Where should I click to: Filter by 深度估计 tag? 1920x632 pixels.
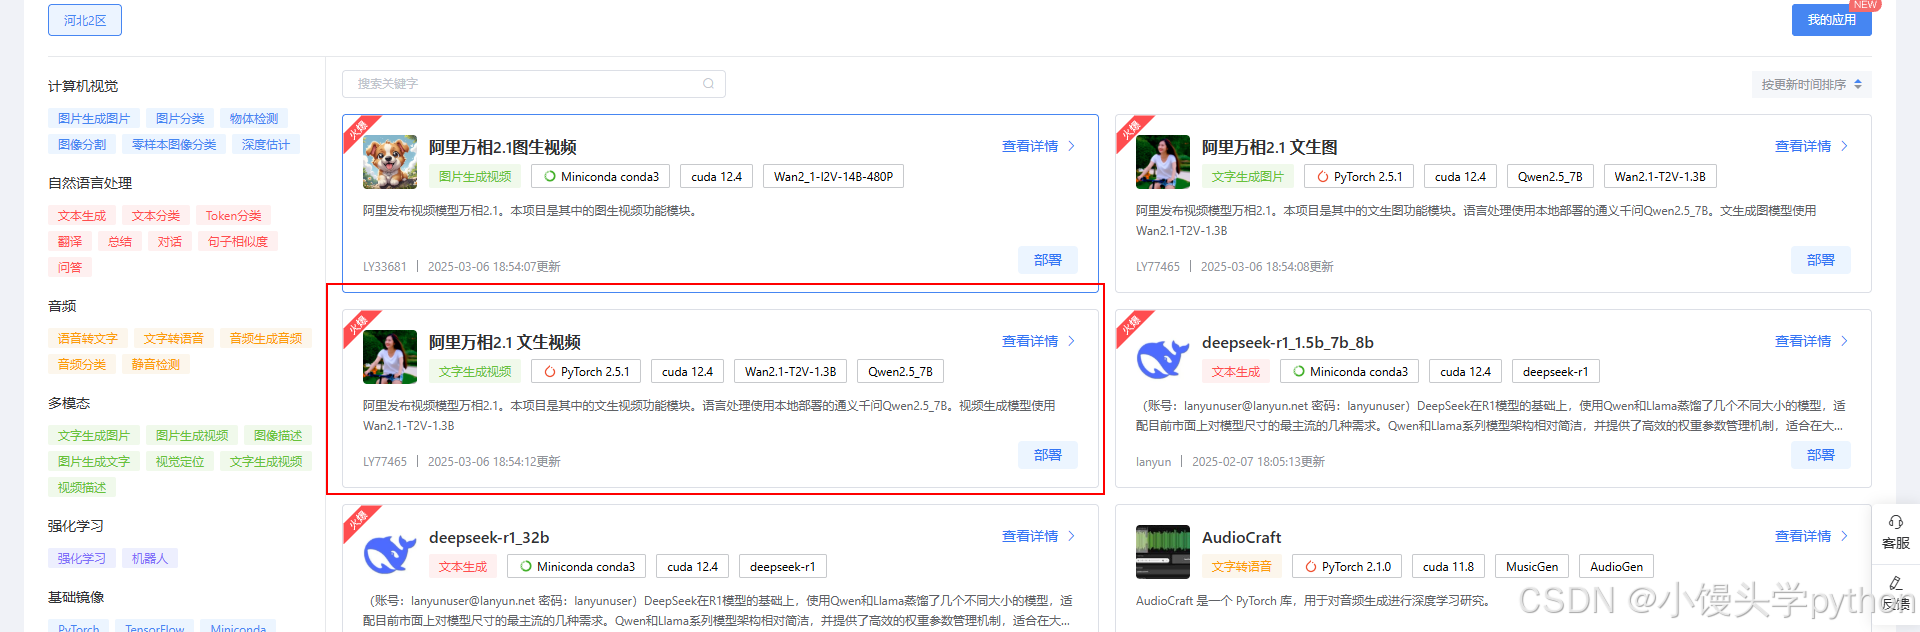(x=266, y=144)
